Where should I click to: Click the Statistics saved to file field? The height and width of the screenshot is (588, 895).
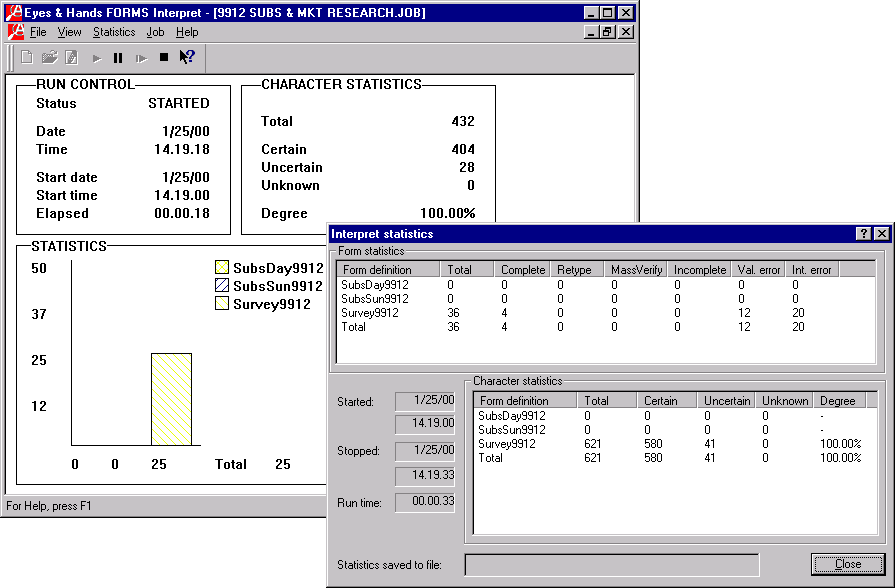[x=611, y=565]
